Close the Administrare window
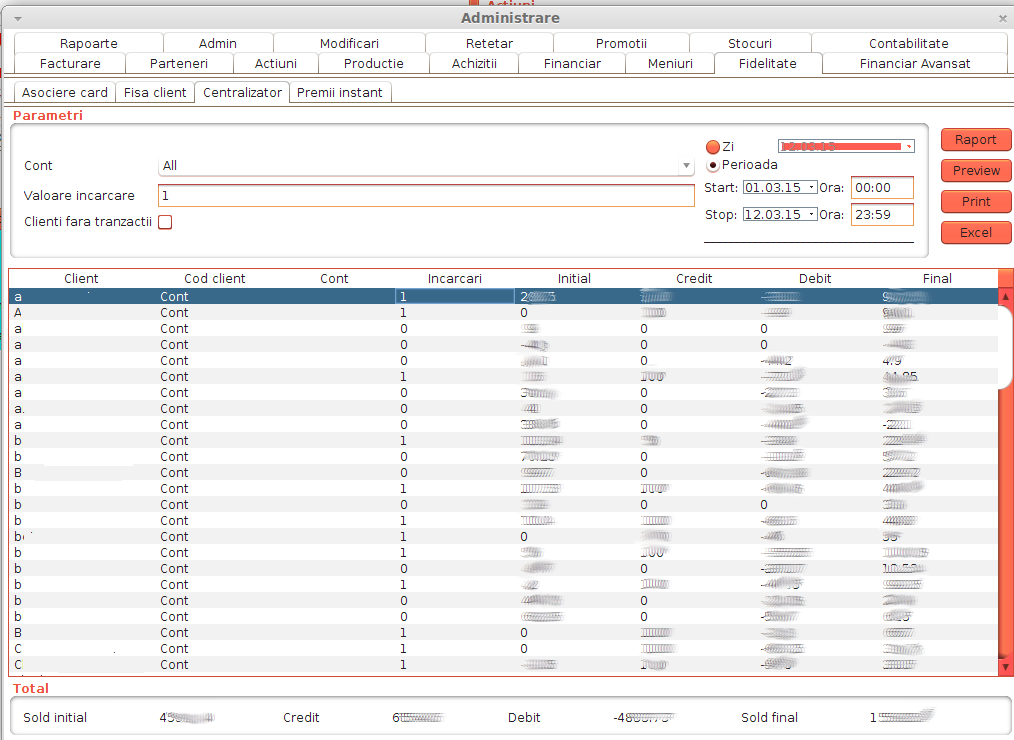Viewport: 1014px width, 740px height. click(x=1003, y=19)
